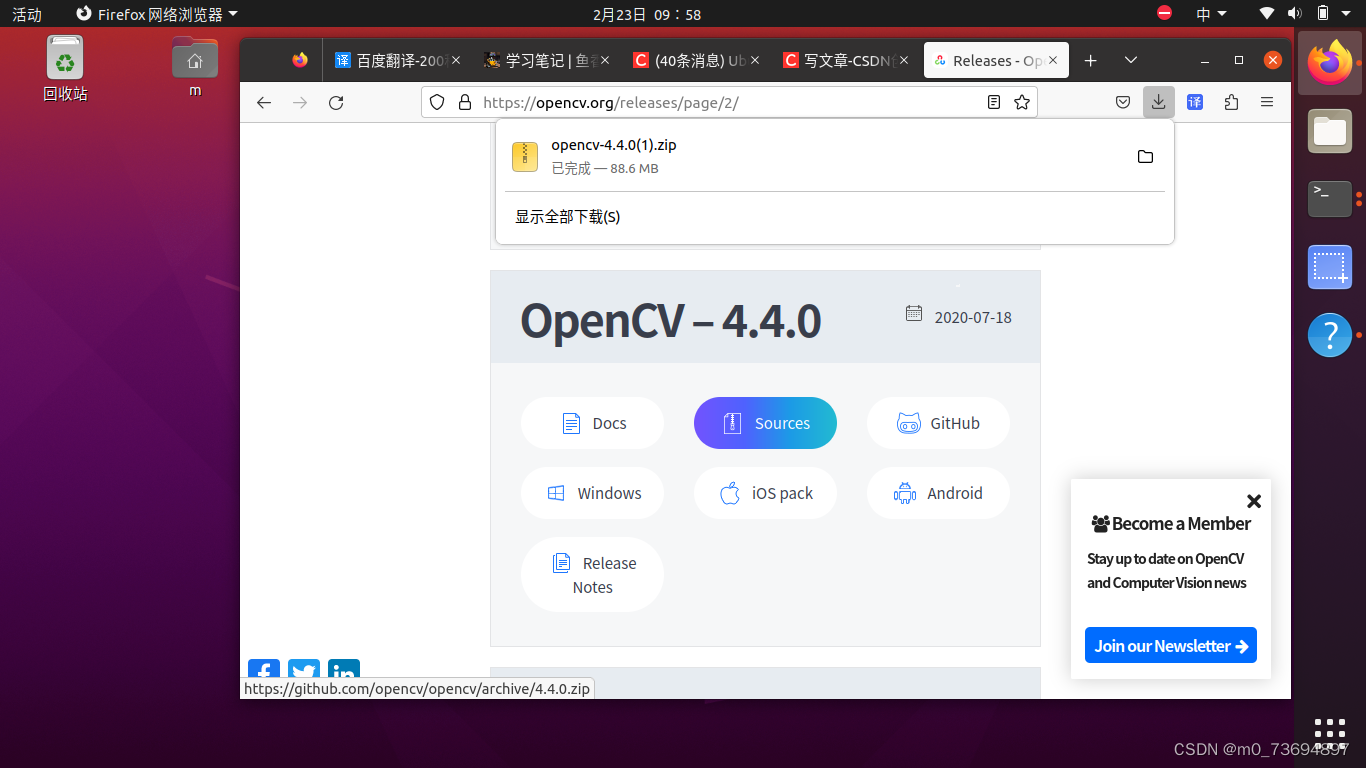Click the battery status icon
1366x768 pixels.
coord(1323,14)
